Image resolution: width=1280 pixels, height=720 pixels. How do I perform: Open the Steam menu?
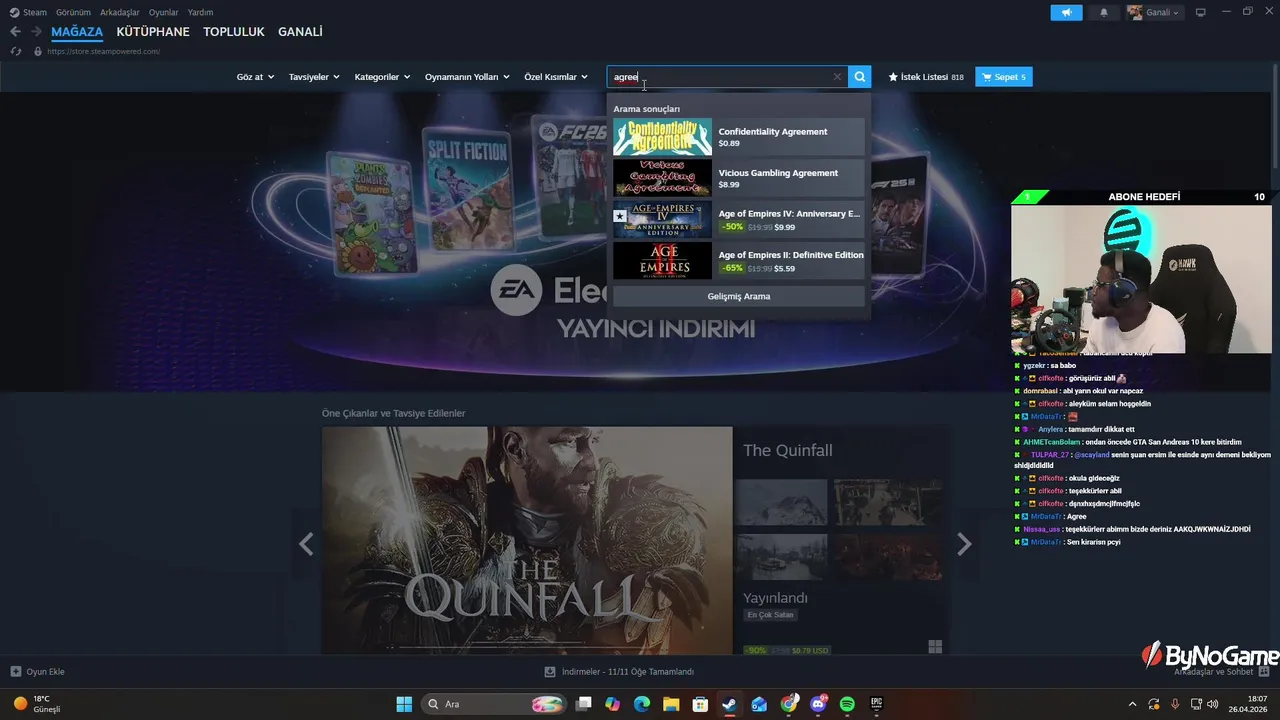[x=28, y=13]
